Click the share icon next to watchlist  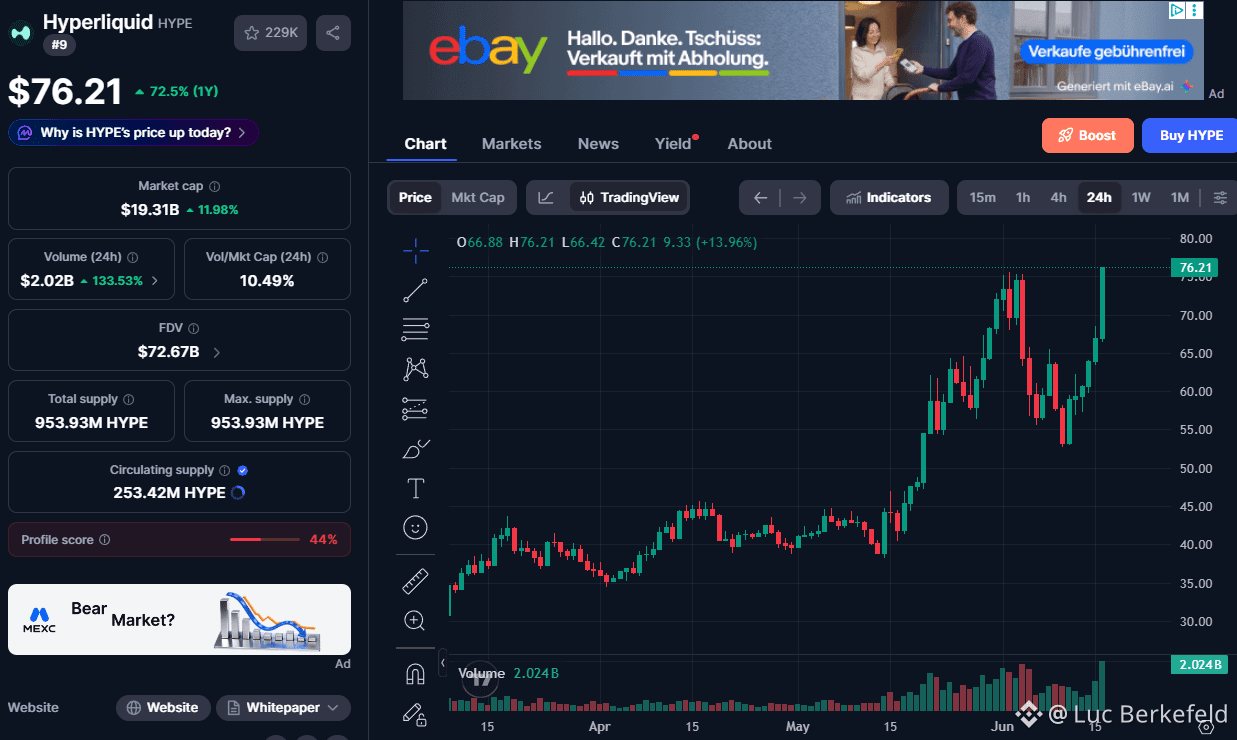(x=333, y=33)
